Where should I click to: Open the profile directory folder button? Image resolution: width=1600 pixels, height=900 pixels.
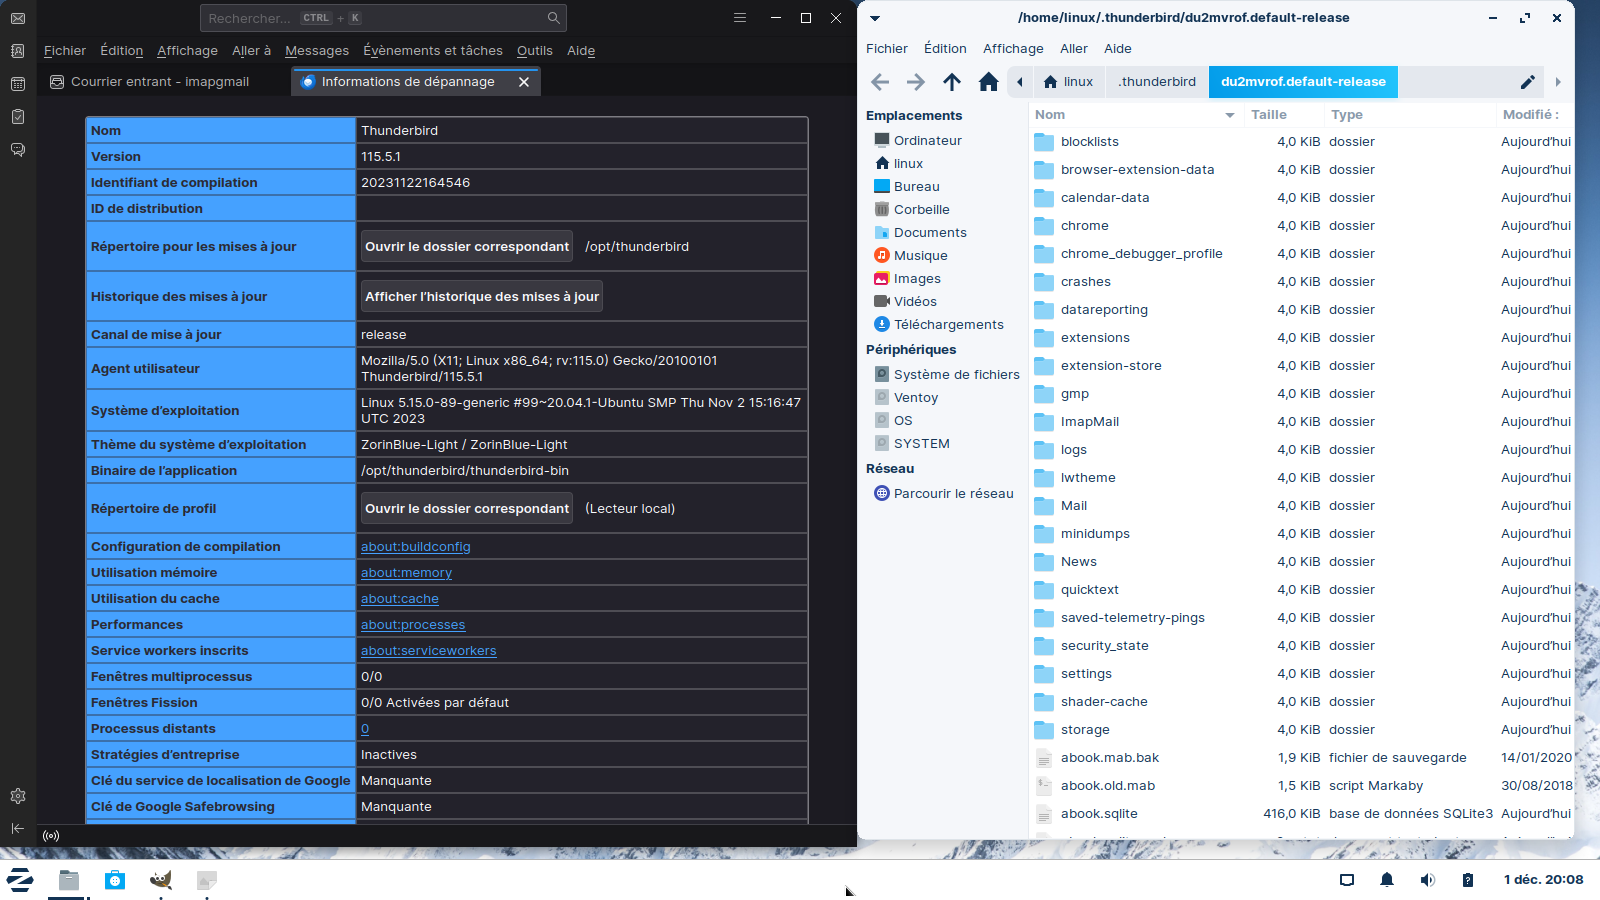click(467, 509)
